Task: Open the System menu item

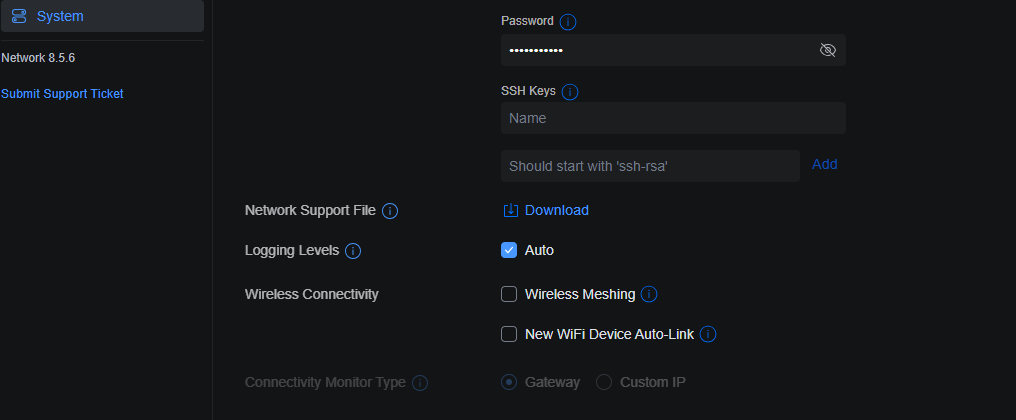Action: tap(102, 16)
